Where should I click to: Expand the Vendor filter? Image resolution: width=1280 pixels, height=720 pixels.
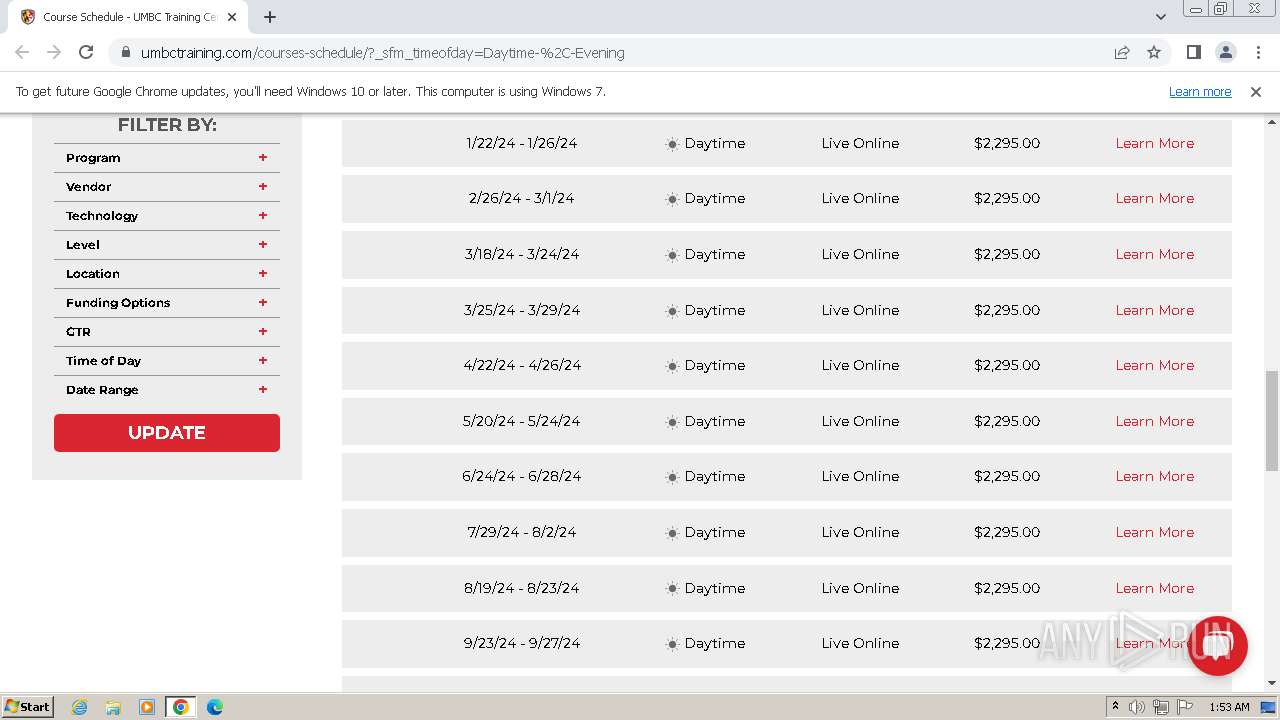coord(167,187)
